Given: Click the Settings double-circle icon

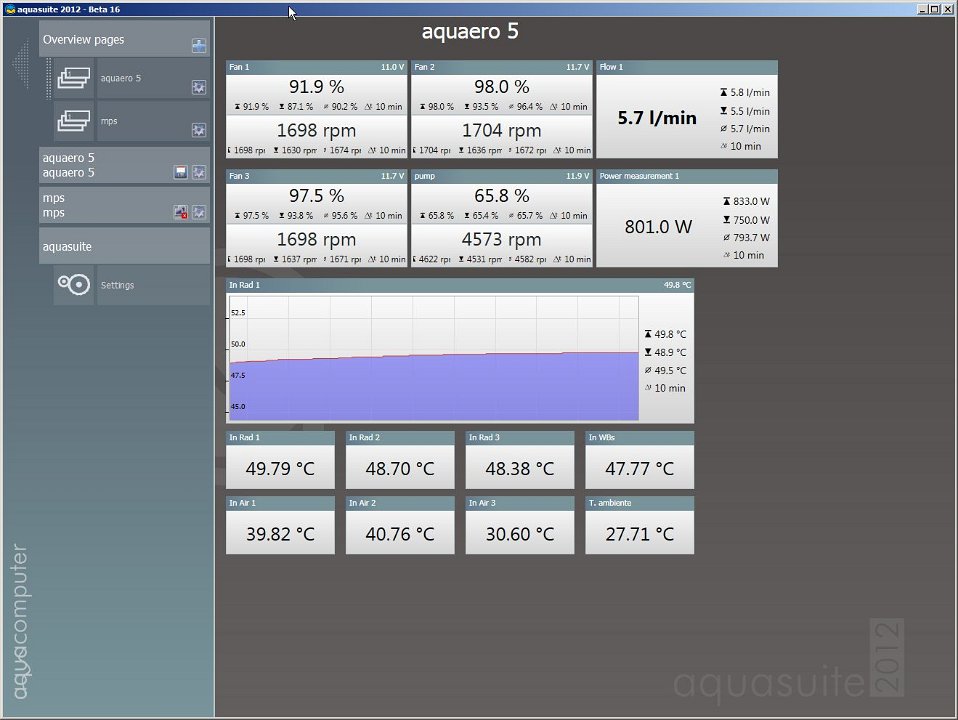Looking at the screenshot, I should (x=74, y=285).
